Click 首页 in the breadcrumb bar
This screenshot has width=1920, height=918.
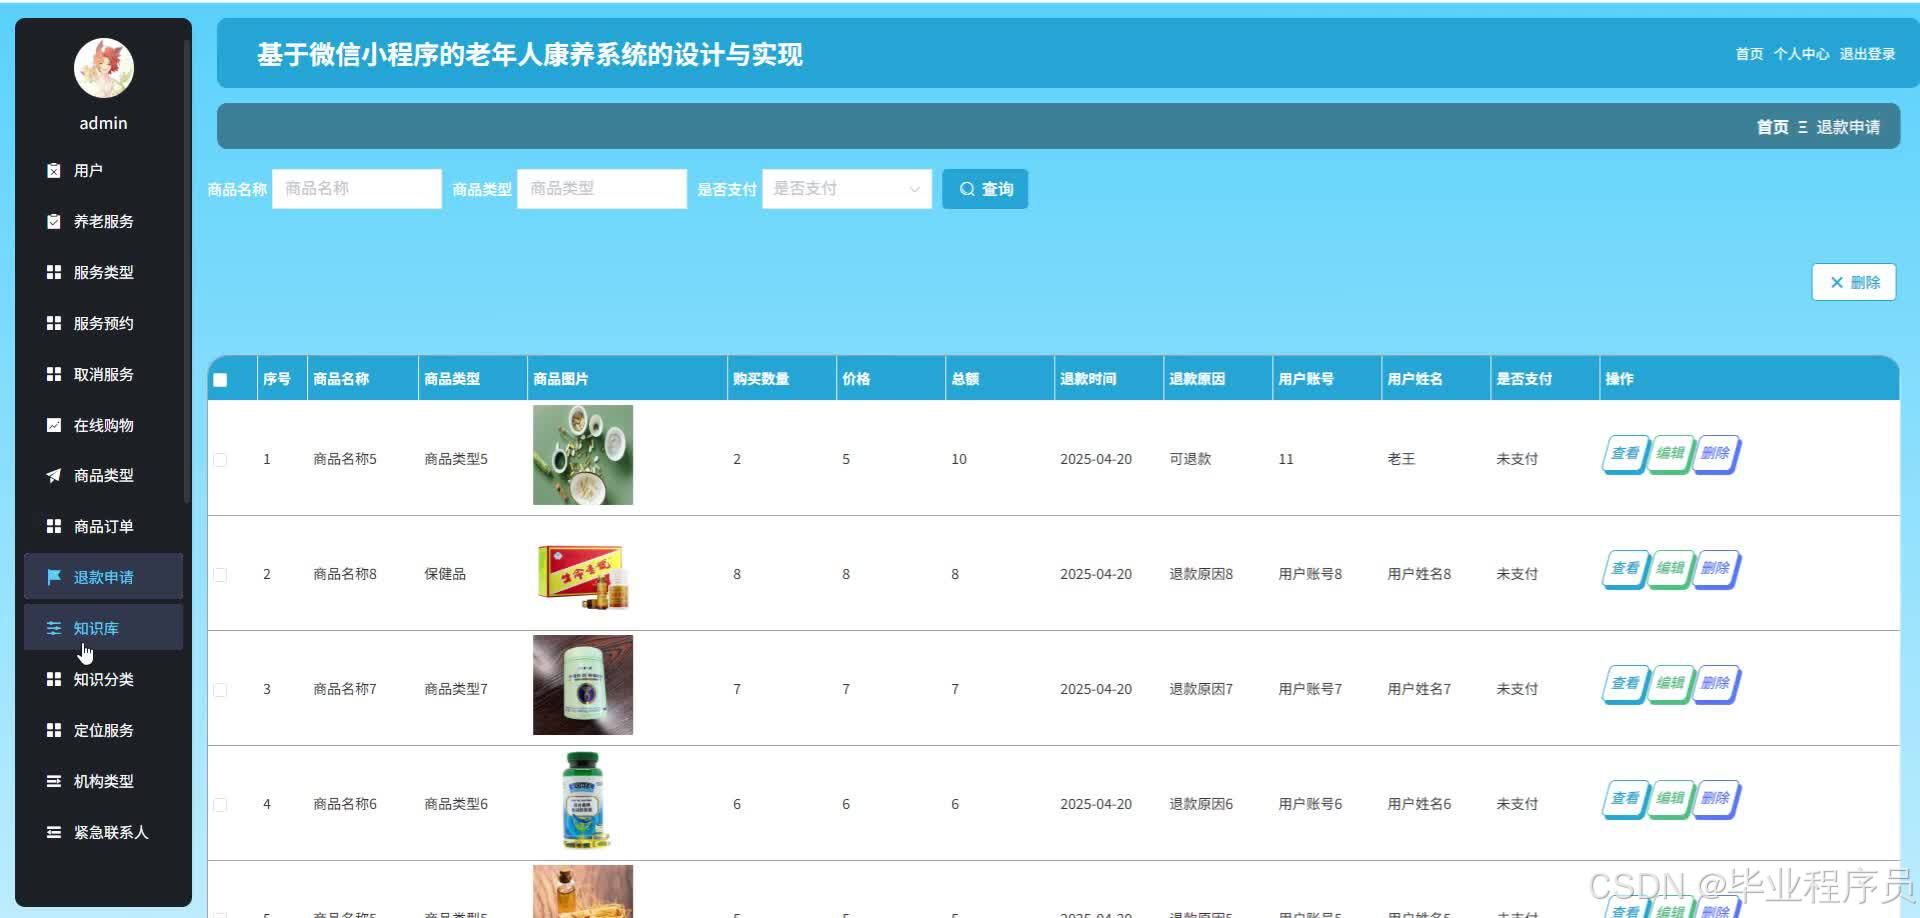(1772, 127)
